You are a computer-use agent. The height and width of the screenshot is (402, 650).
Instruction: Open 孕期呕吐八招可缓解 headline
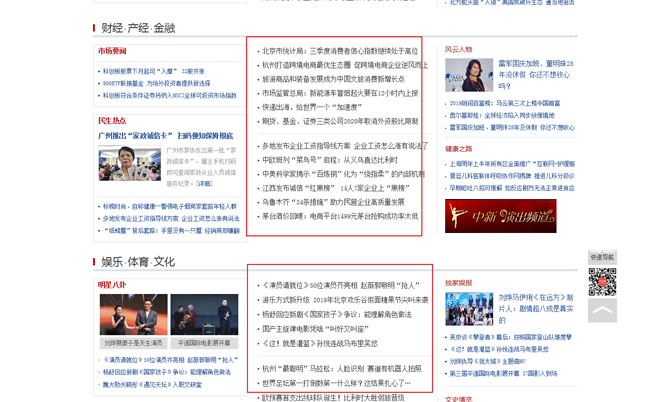coord(512,188)
